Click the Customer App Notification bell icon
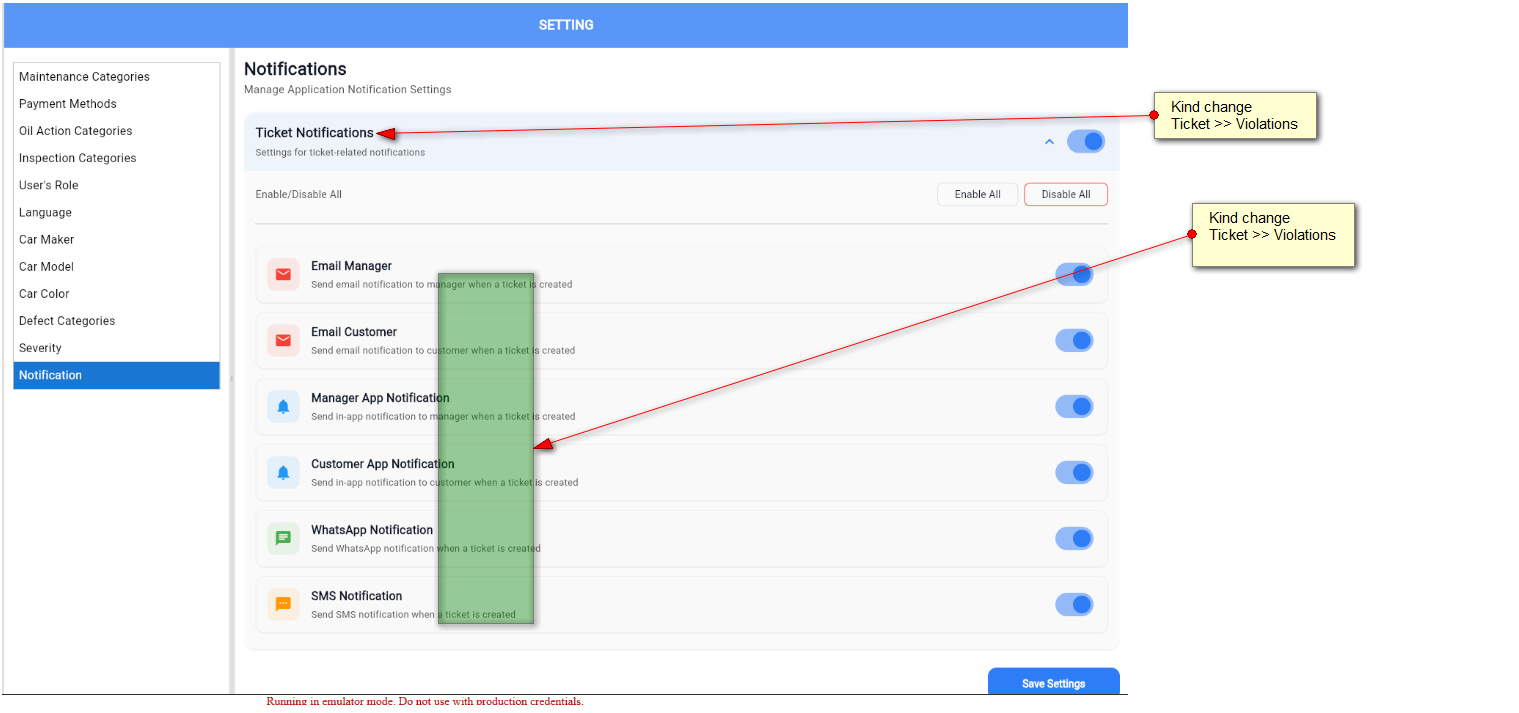The image size is (1519, 713). tap(283, 473)
